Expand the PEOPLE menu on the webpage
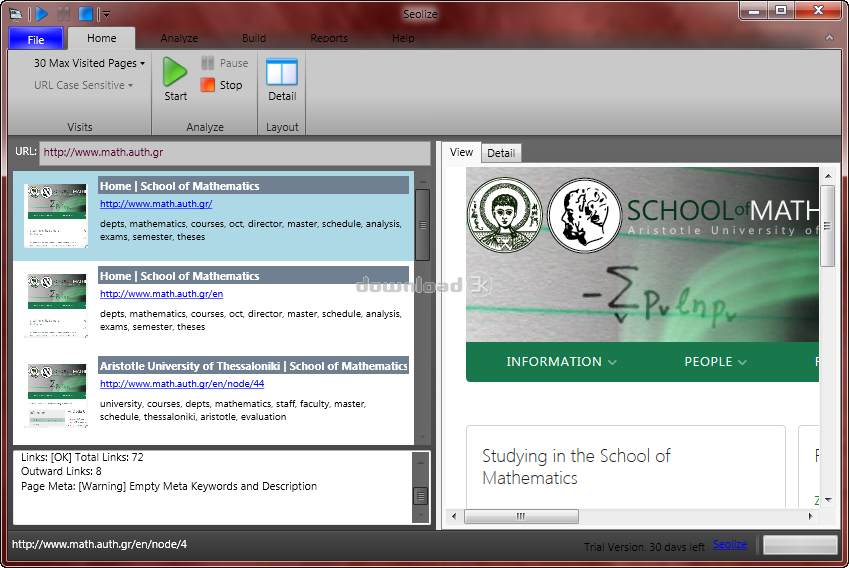This screenshot has width=849, height=568. (715, 362)
